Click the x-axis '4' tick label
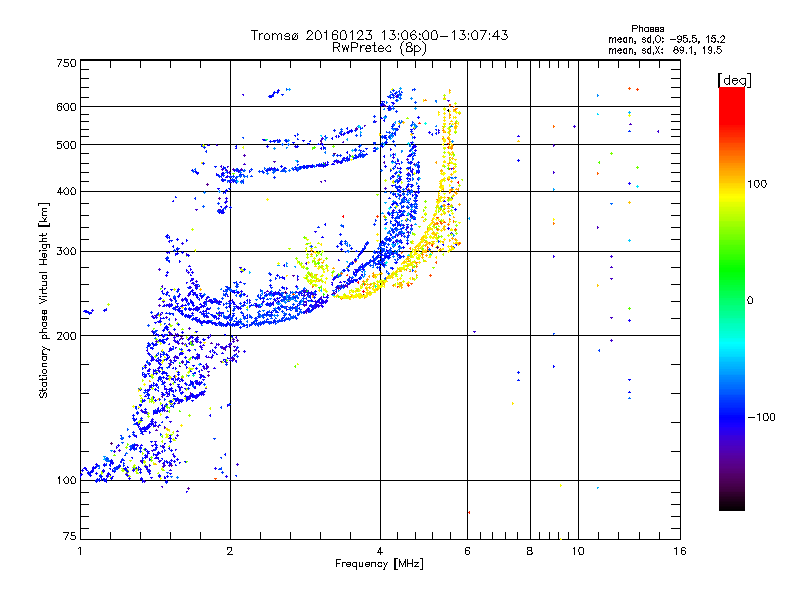This screenshot has width=800, height=600. pyautogui.click(x=380, y=551)
